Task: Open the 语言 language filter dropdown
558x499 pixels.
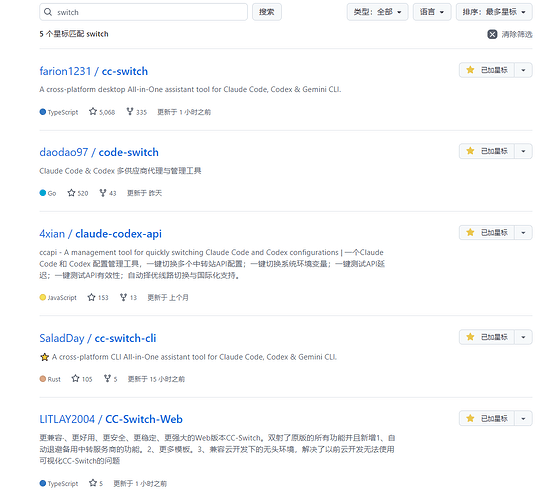Action: pyautogui.click(x=432, y=12)
